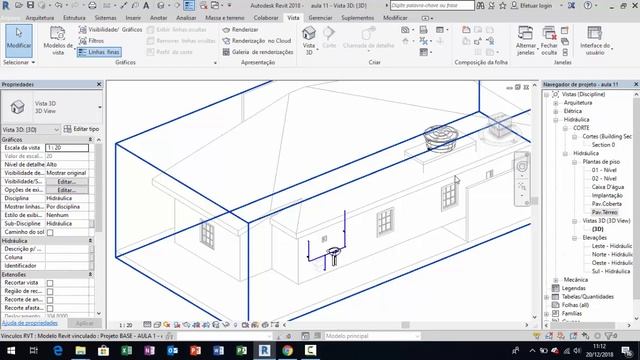Open the Gerenciar ribbon tab
640x360 pixels.
pos(320,18)
